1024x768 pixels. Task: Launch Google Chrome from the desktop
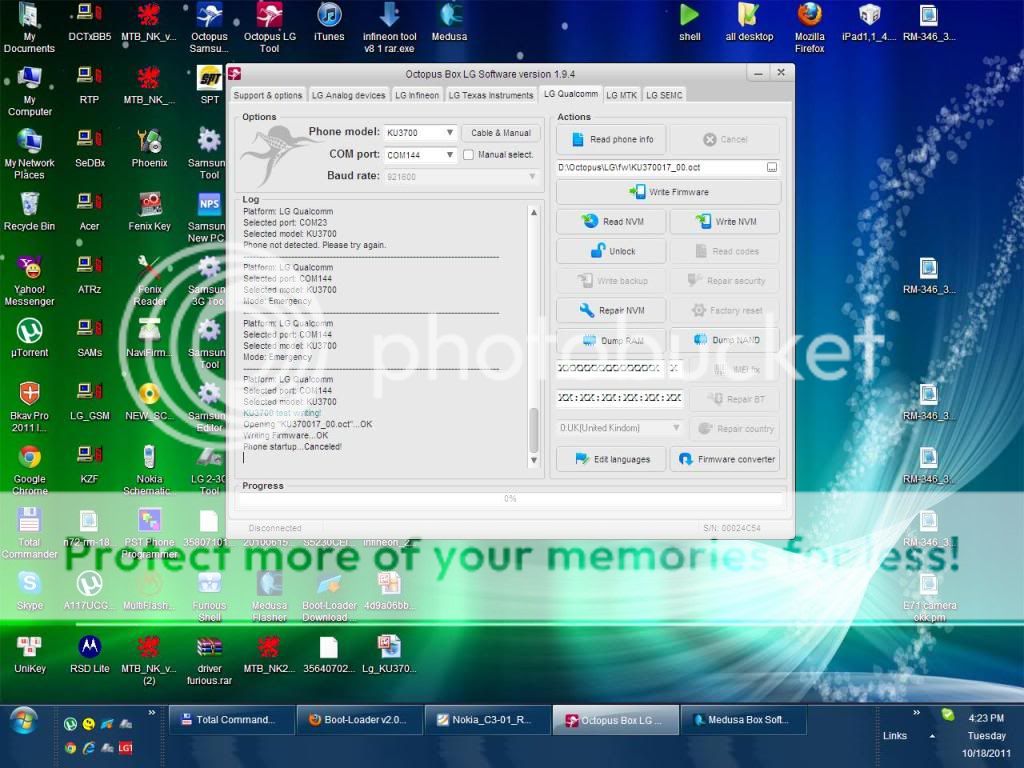(29, 470)
